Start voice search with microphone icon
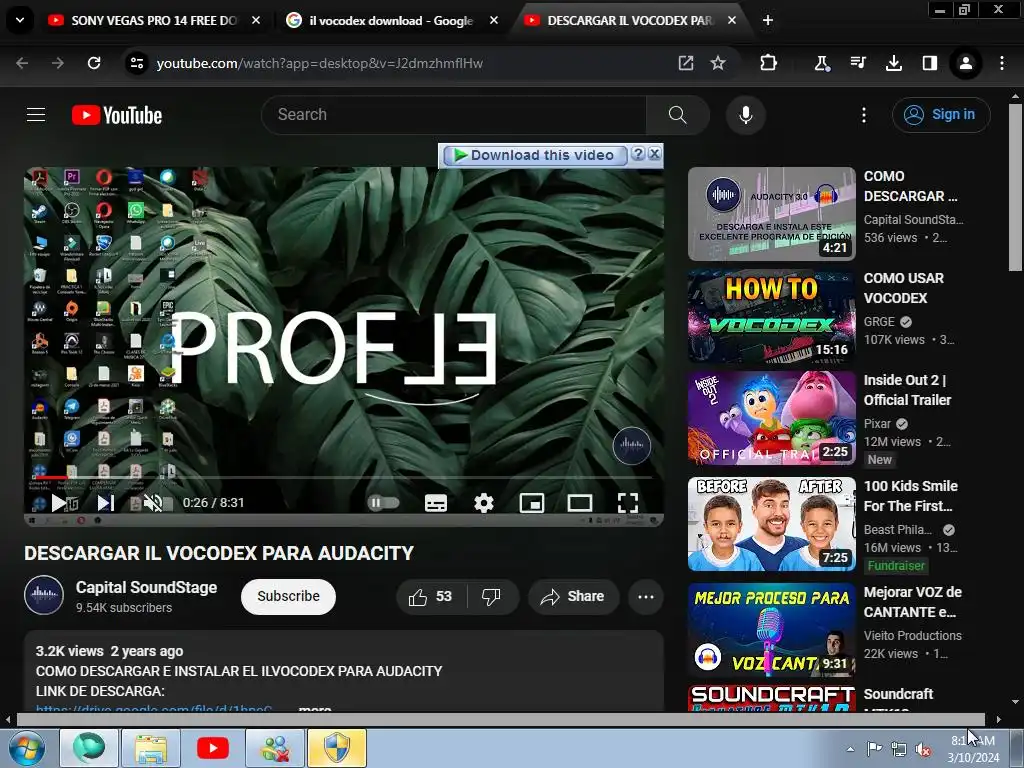 tap(745, 115)
